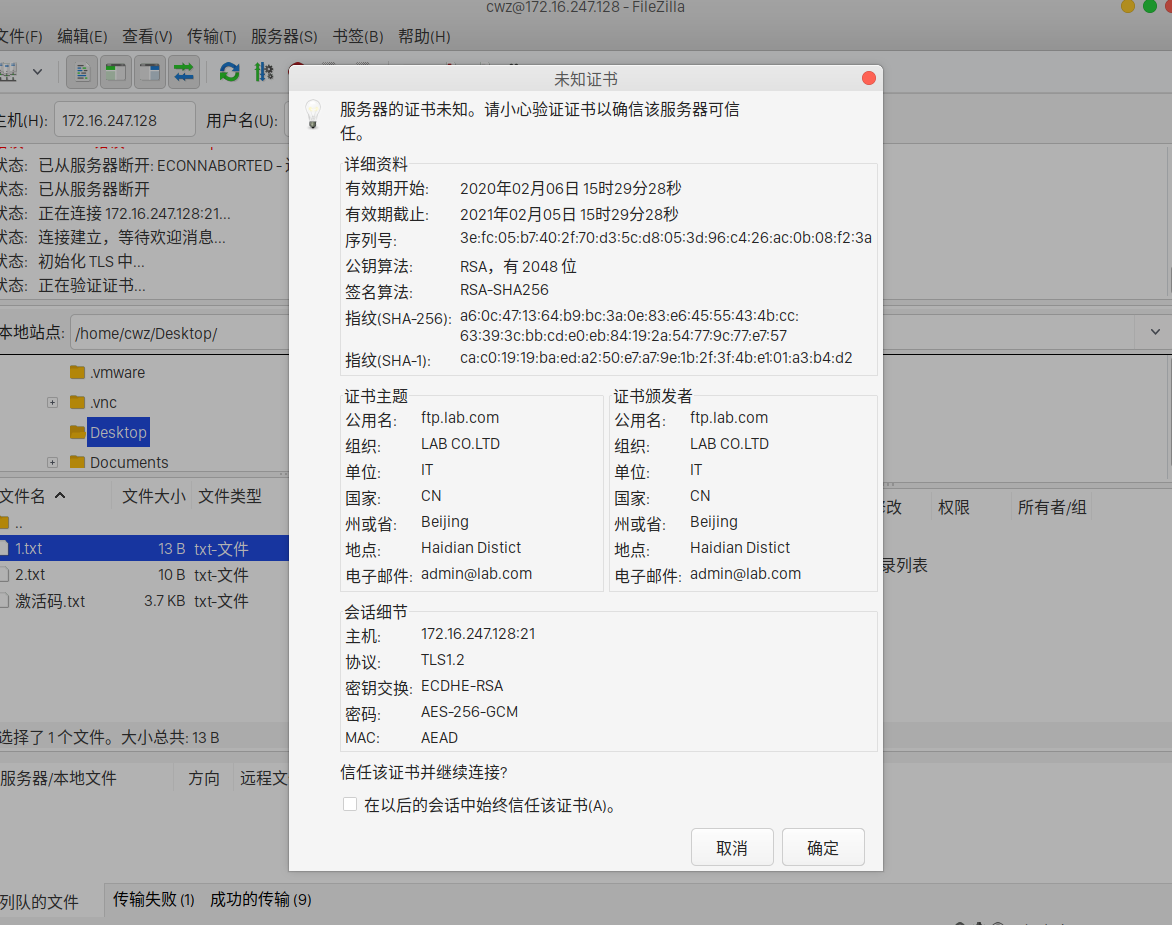This screenshot has height=925, width=1172.
Task: Click issuer email admin@lab.com
Action: pos(745,574)
